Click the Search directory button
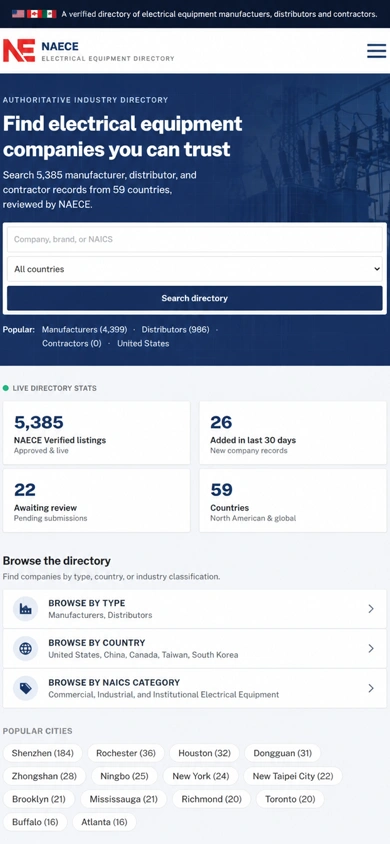Viewport: 390px width, 844px height. point(195,298)
